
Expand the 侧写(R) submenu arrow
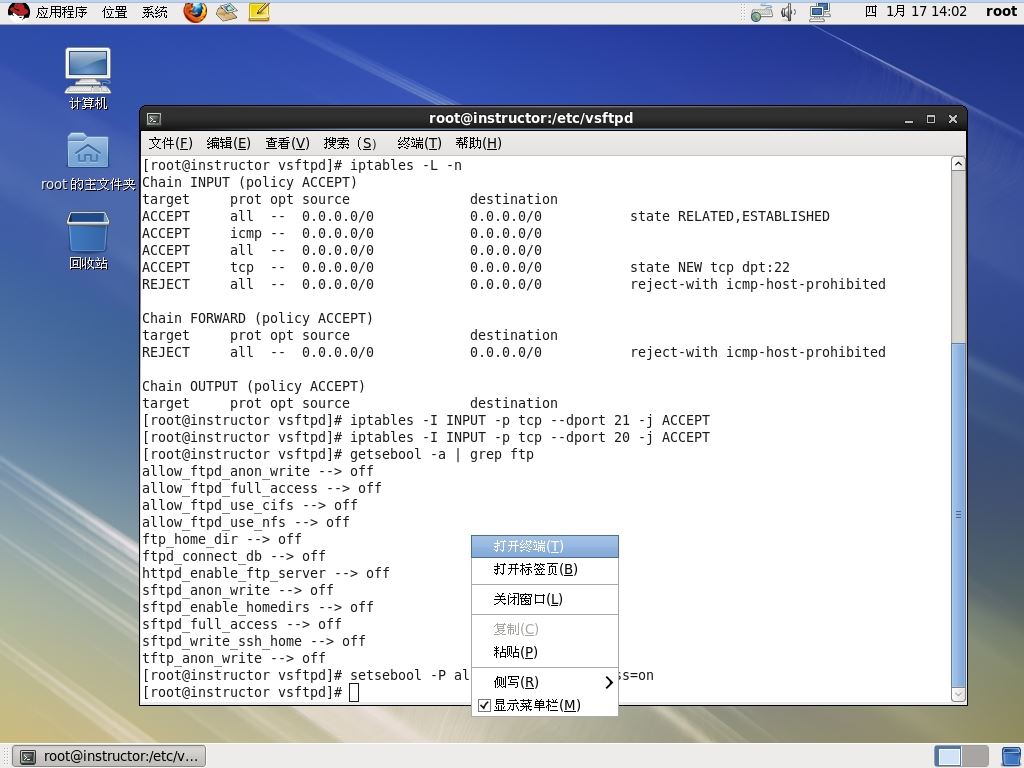tap(609, 682)
